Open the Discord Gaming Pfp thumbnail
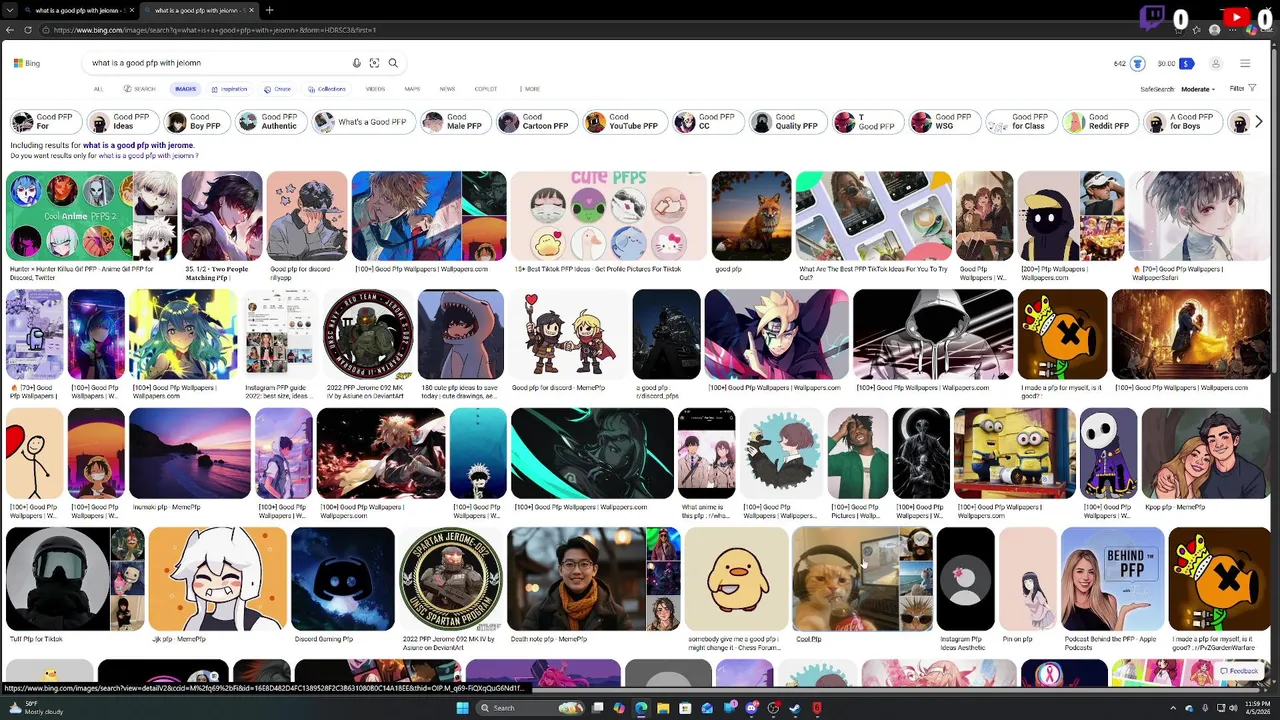This screenshot has width=1280, height=720. click(343, 579)
